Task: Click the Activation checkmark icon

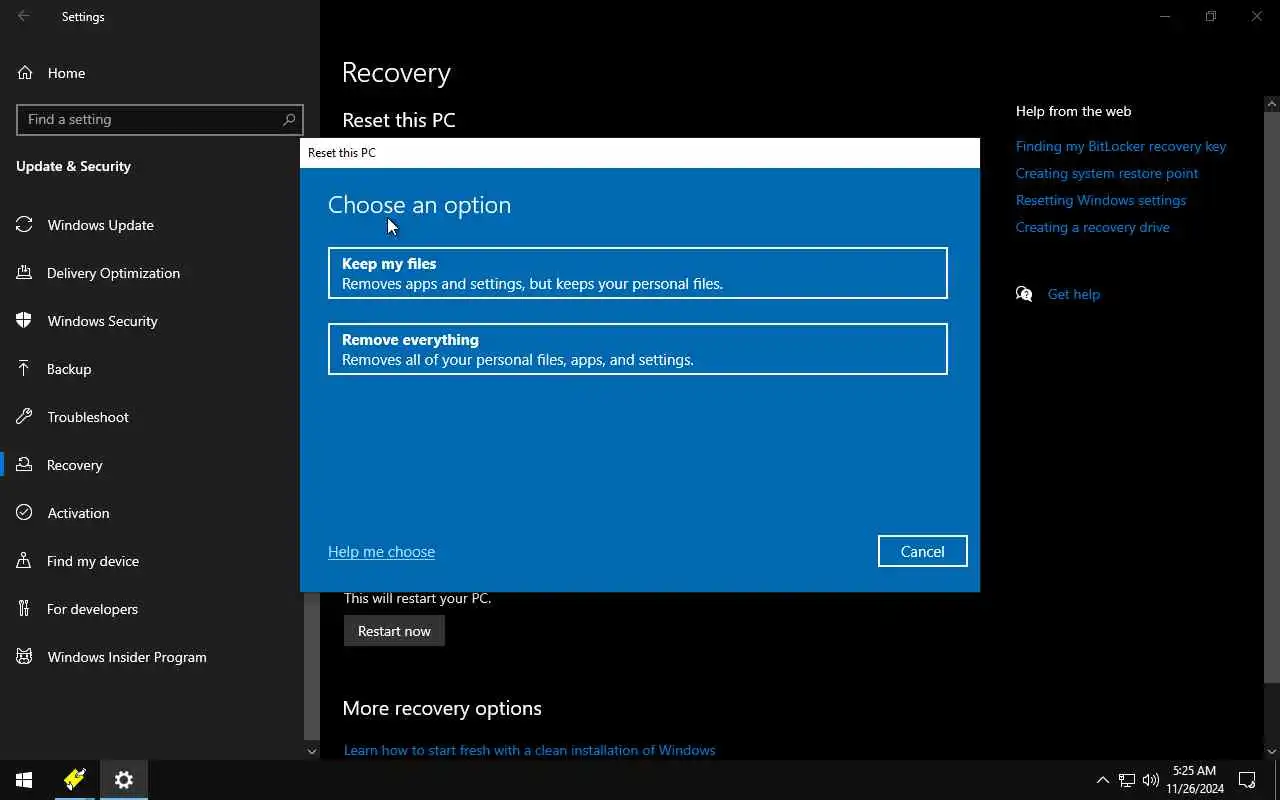Action: click(x=25, y=513)
